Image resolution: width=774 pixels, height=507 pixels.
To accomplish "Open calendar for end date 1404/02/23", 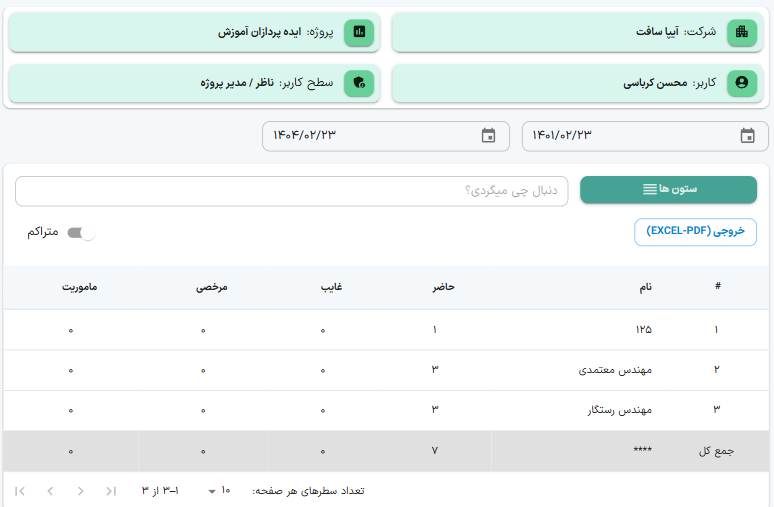I will point(488,136).
